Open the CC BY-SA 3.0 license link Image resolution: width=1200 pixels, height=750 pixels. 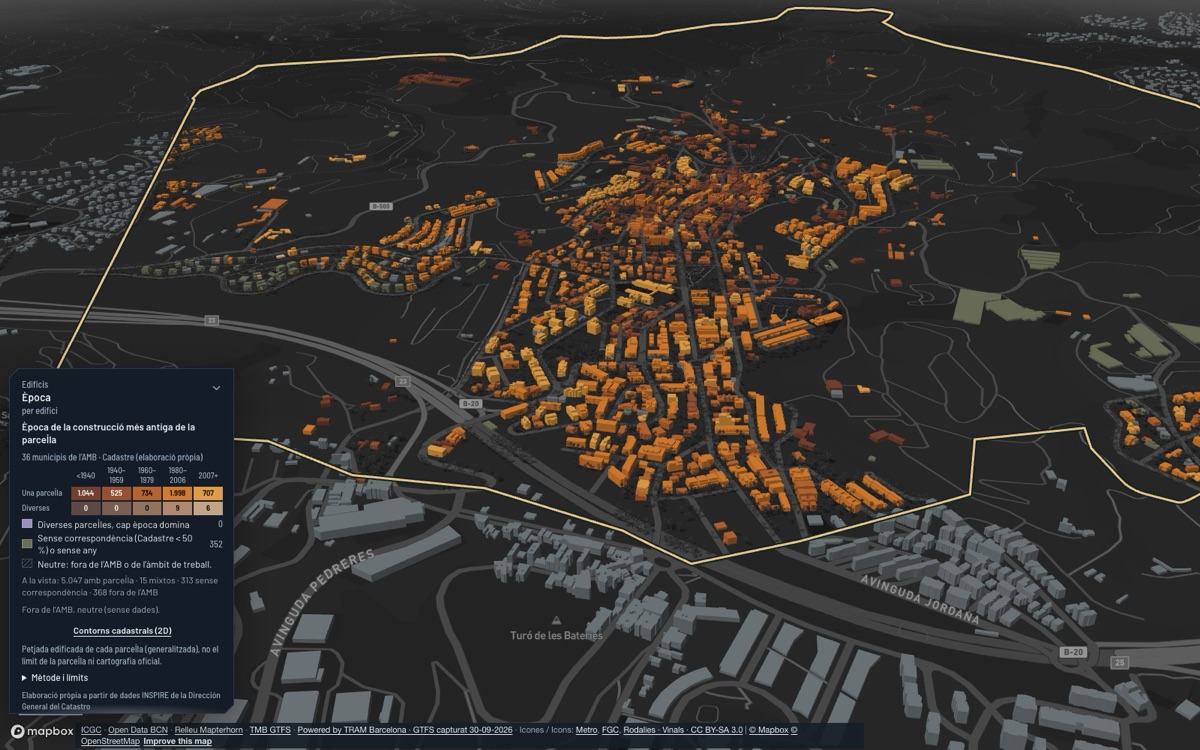tap(717, 730)
